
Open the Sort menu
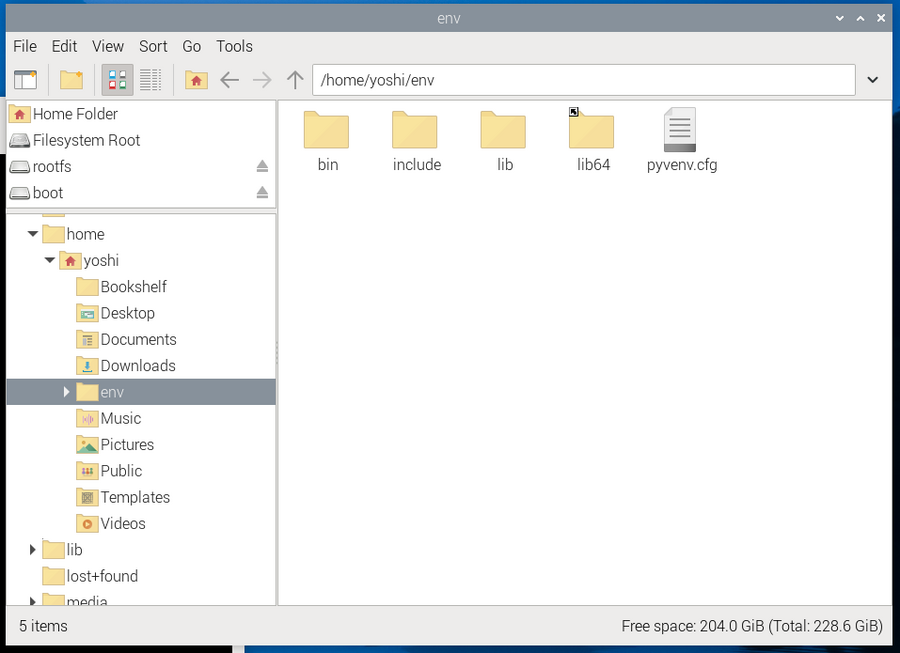point(153,46)
